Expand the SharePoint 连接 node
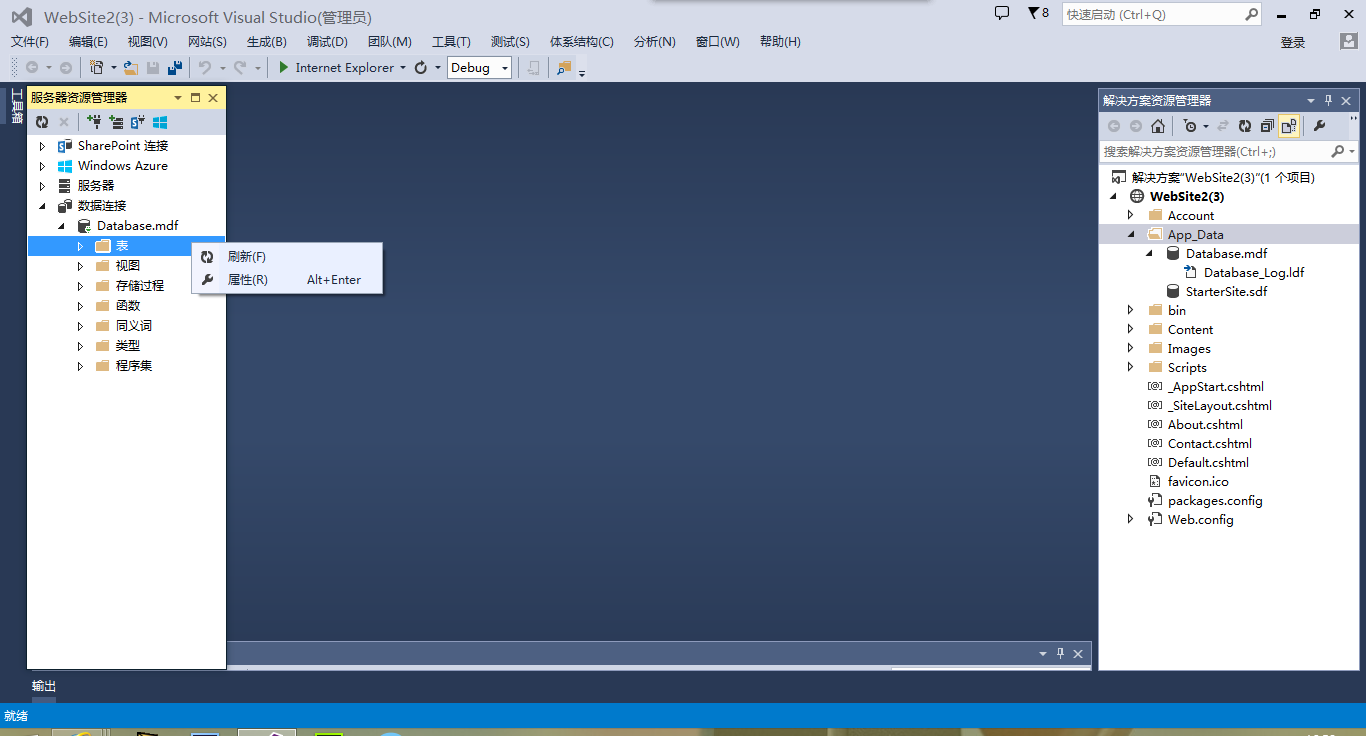 point(42,146)
